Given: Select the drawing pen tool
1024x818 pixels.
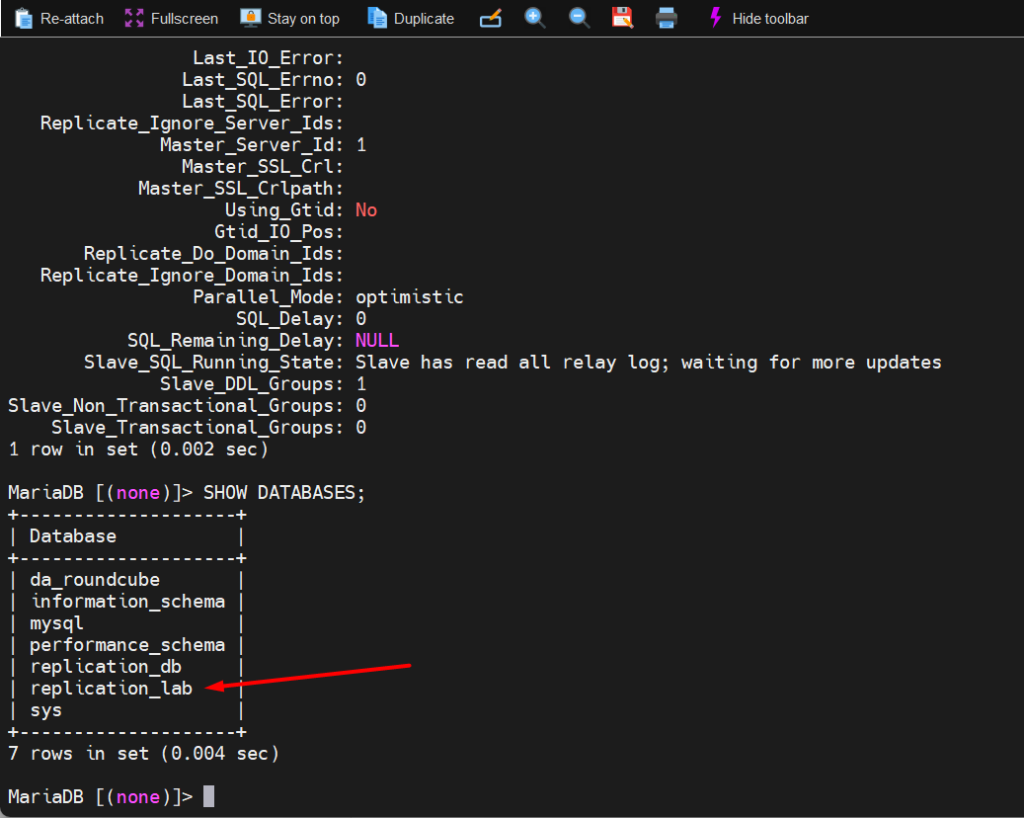Looking at the screenshot, I should coord(490,17).
